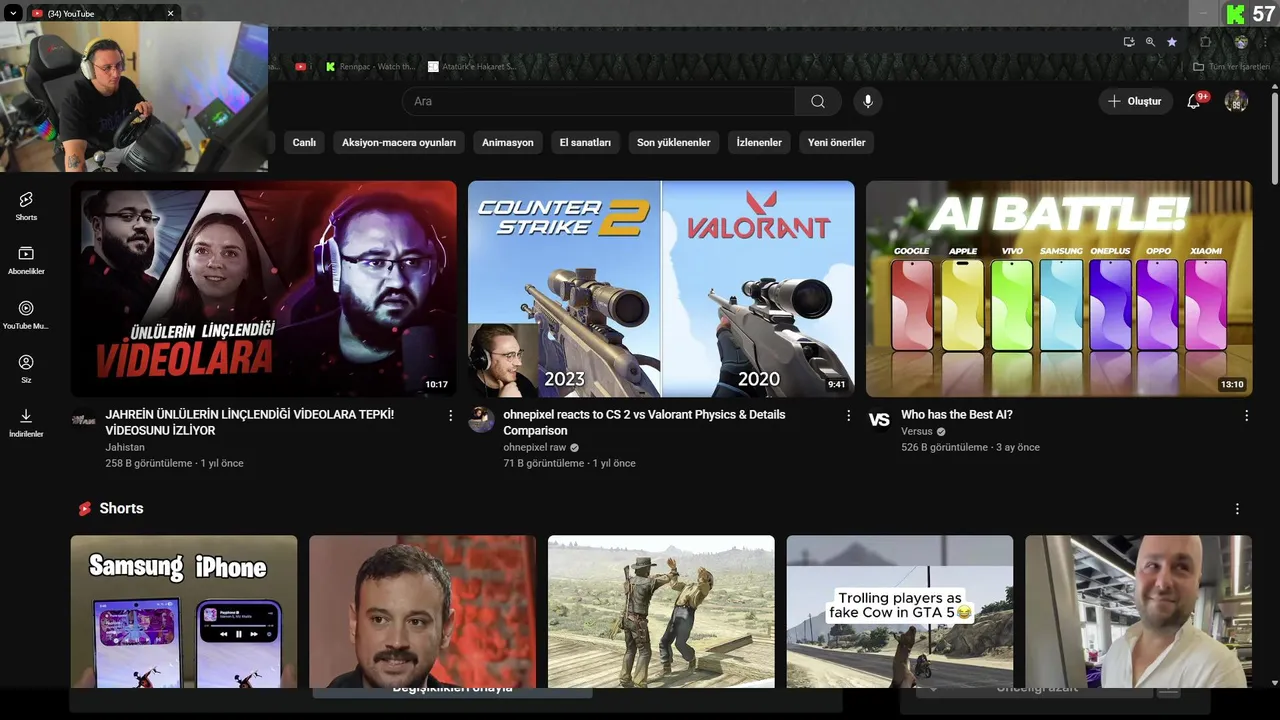This screenshot has height=720, width=1280.
Task: Open Jahistan channel name link
Action: pyautogui.click(x=125, y=447)
